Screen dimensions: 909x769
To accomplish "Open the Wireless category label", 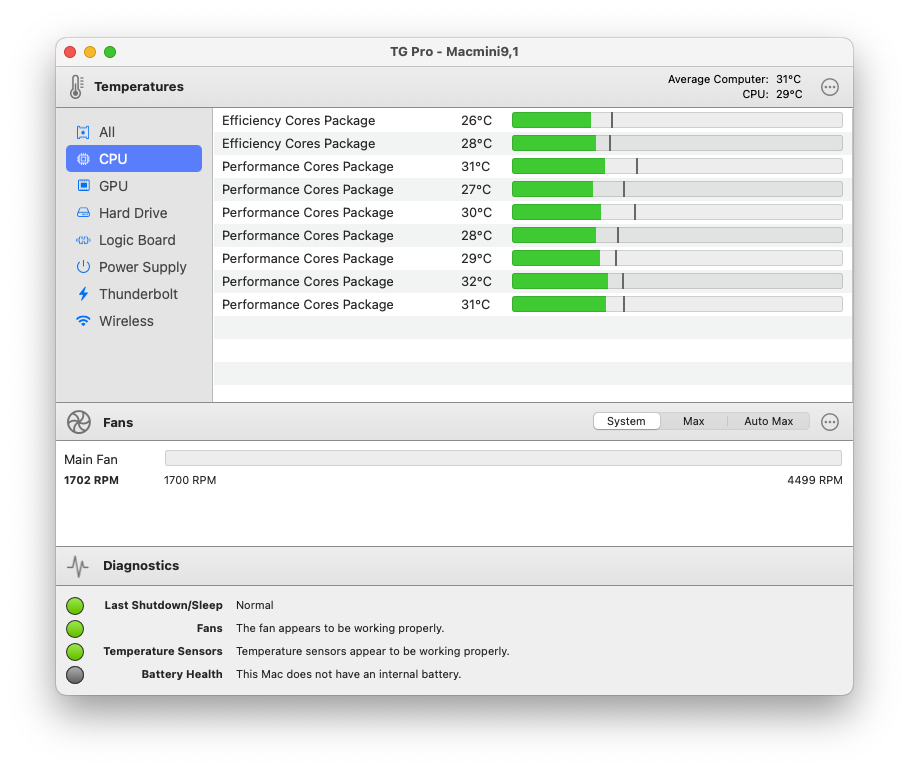I will click(126, 321).
